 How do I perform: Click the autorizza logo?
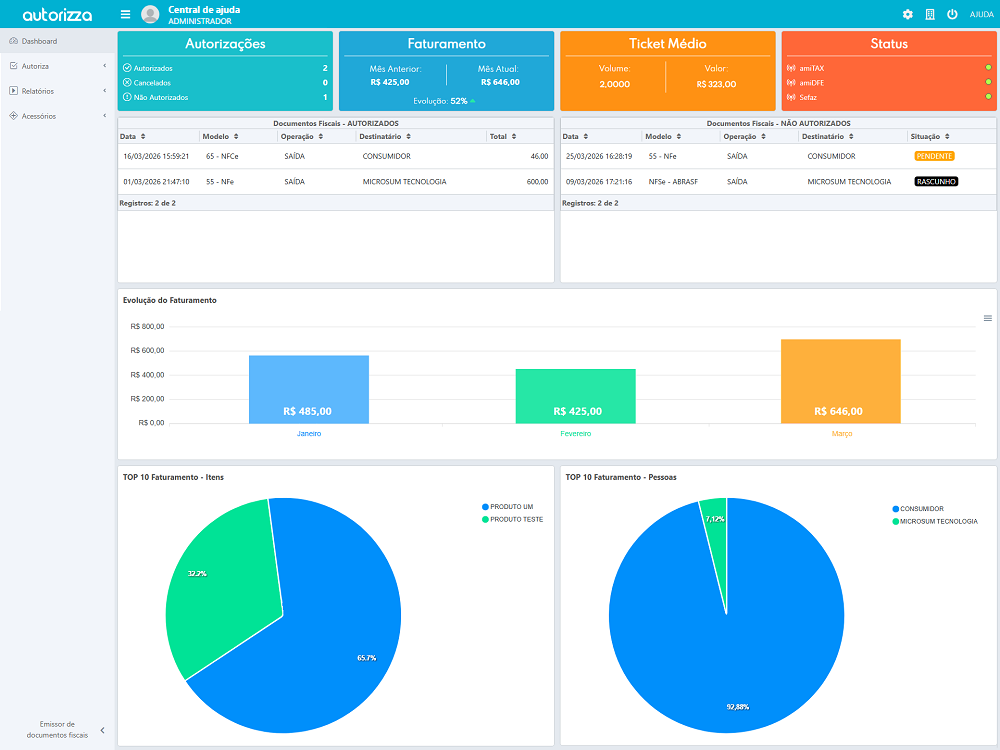pyautogui.click(x=57, y=15)
